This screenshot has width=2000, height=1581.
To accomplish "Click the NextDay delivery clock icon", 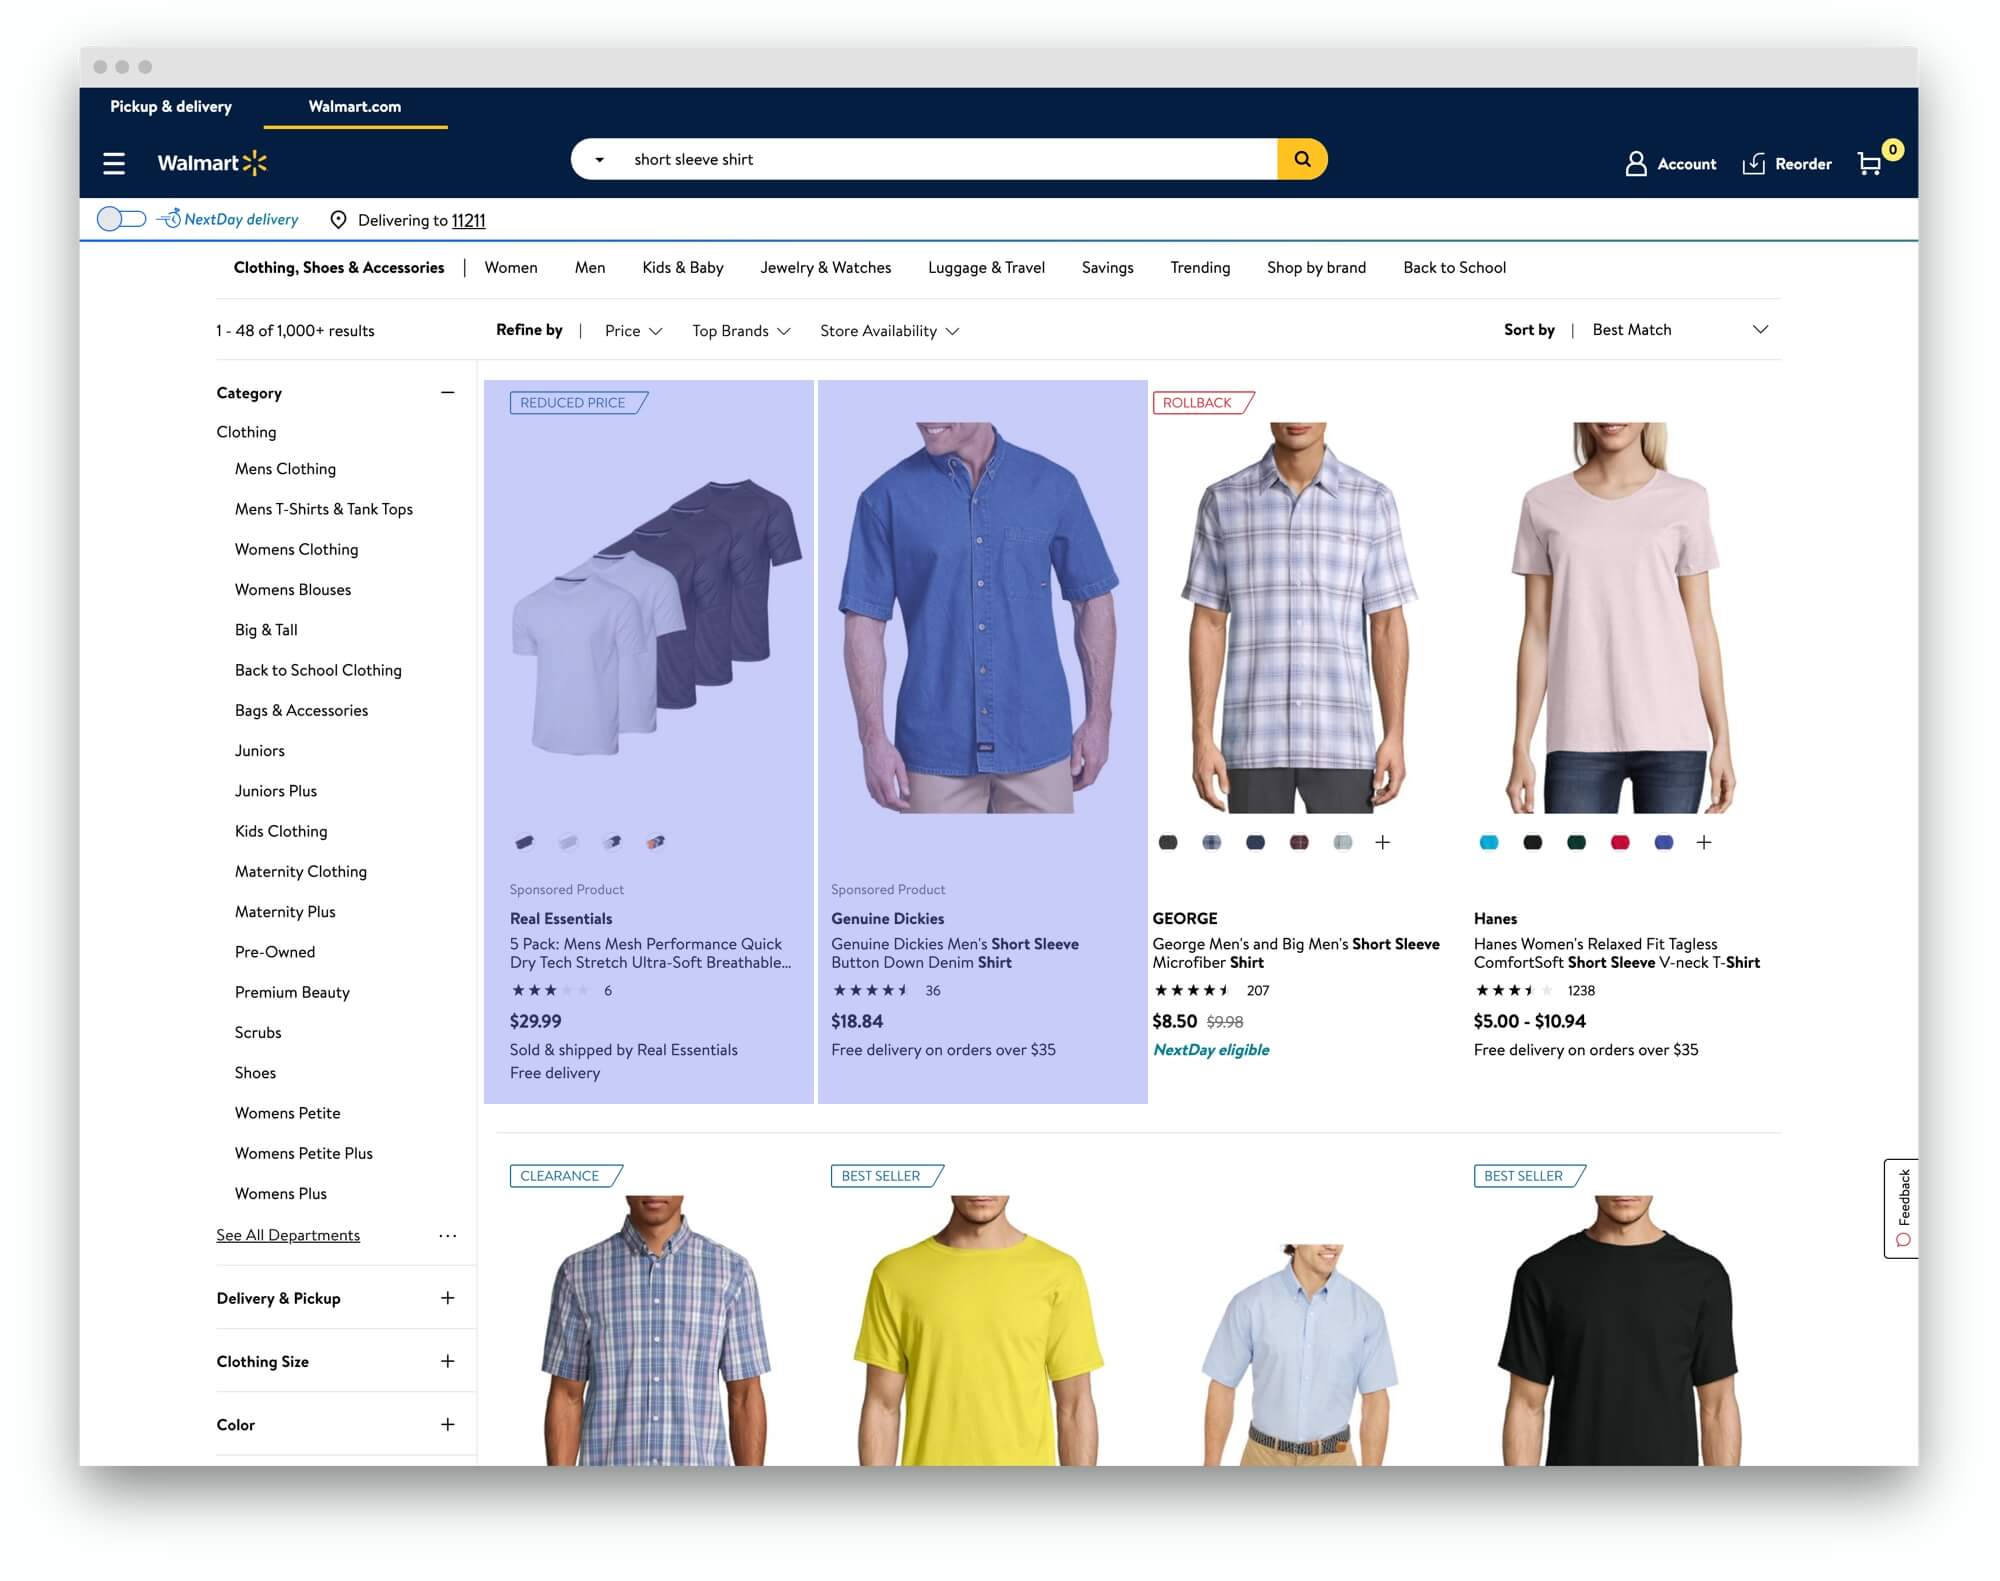I will pos(170,218).
